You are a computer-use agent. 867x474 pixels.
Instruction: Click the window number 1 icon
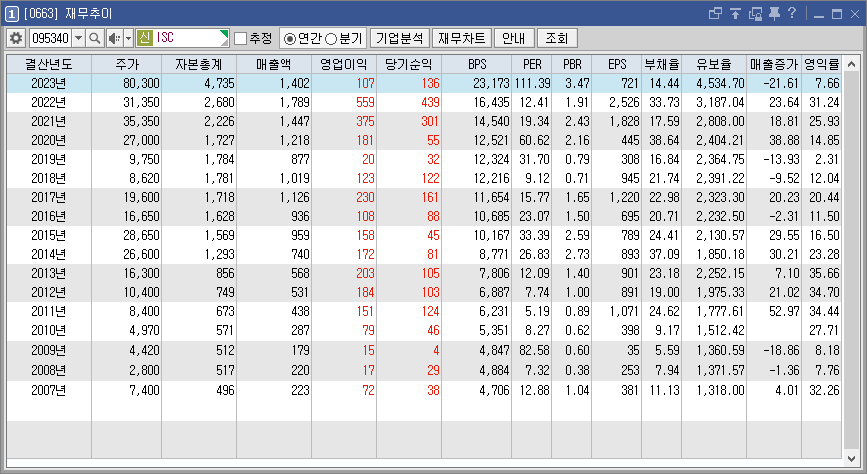pos(12,13)
